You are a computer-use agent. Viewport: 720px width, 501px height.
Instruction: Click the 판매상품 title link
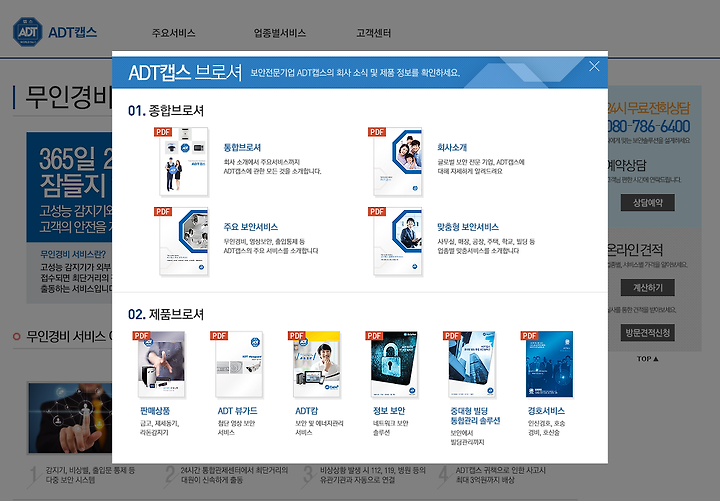click(155, 411)
